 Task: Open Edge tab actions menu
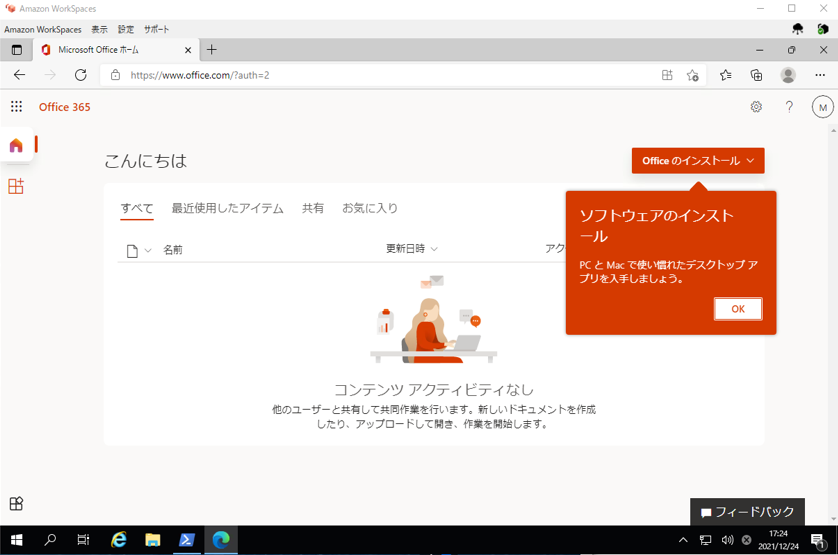(17, 50)
